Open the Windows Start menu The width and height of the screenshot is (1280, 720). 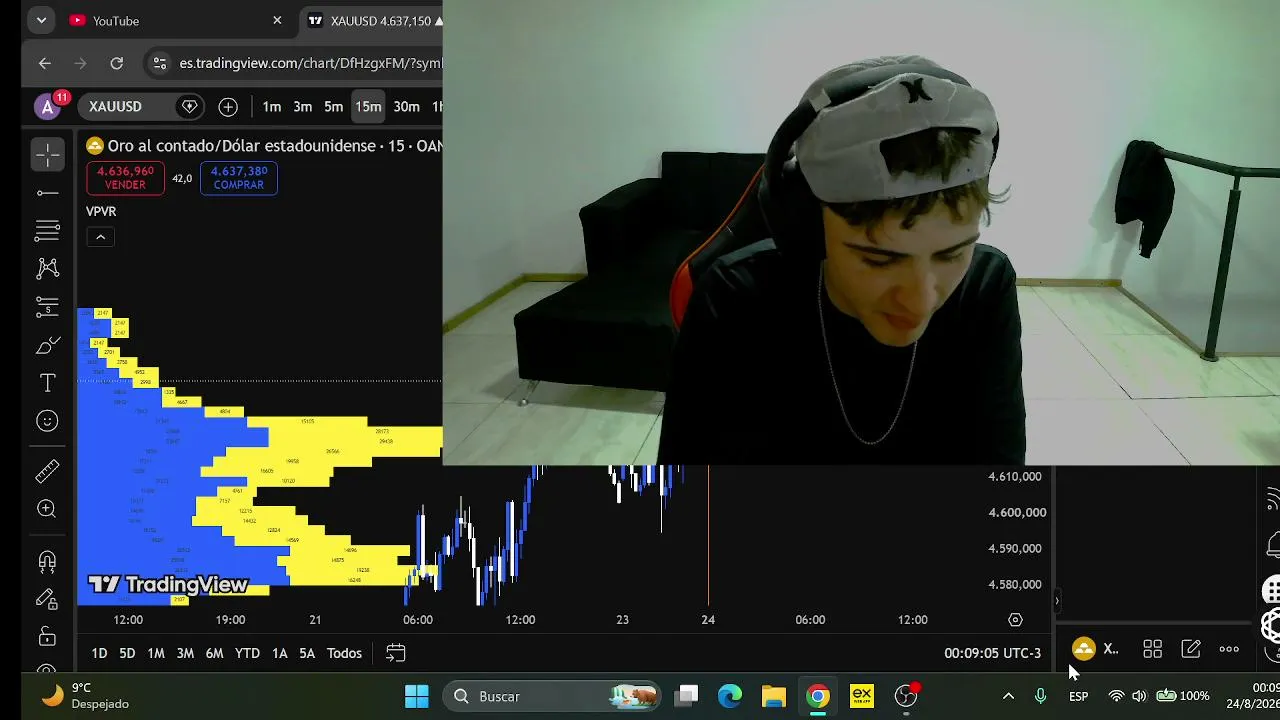pos(417,696)
